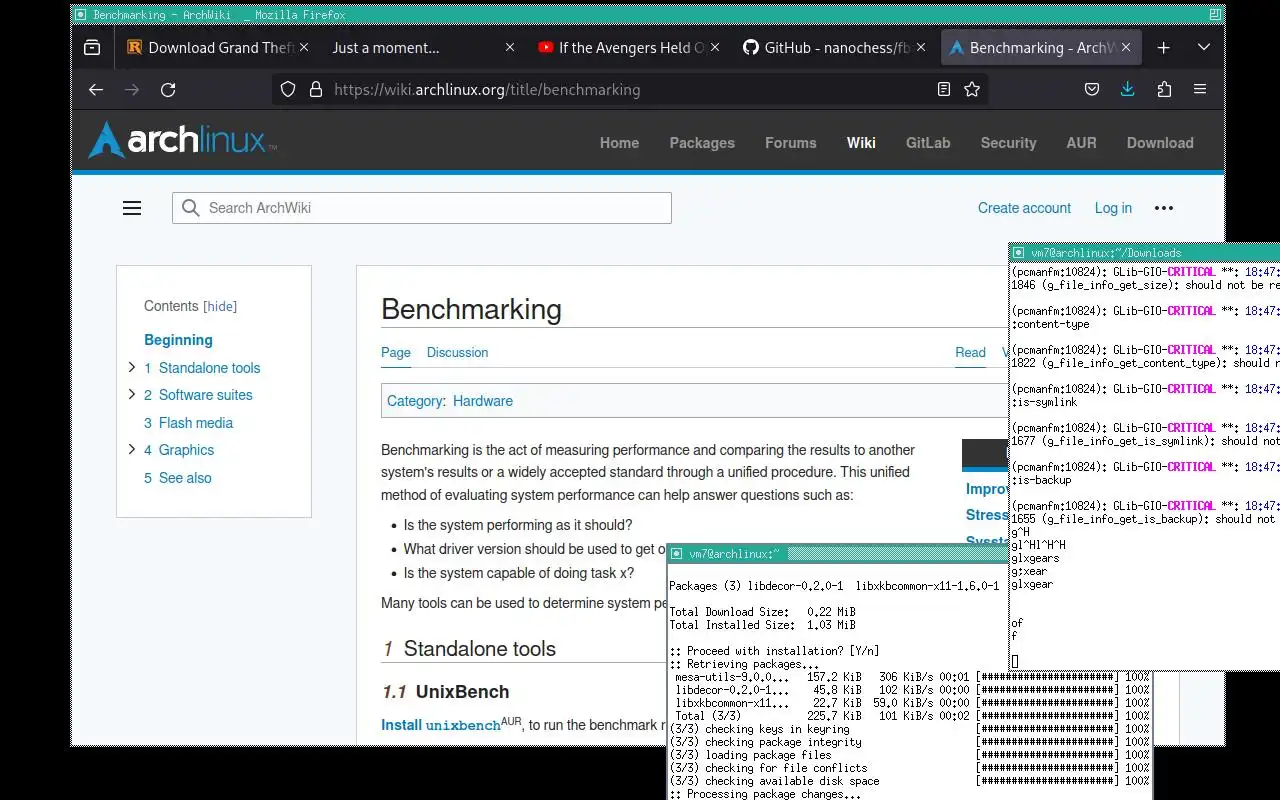
Task: Click the Arch Linux logo
Action: click(182, 141)
